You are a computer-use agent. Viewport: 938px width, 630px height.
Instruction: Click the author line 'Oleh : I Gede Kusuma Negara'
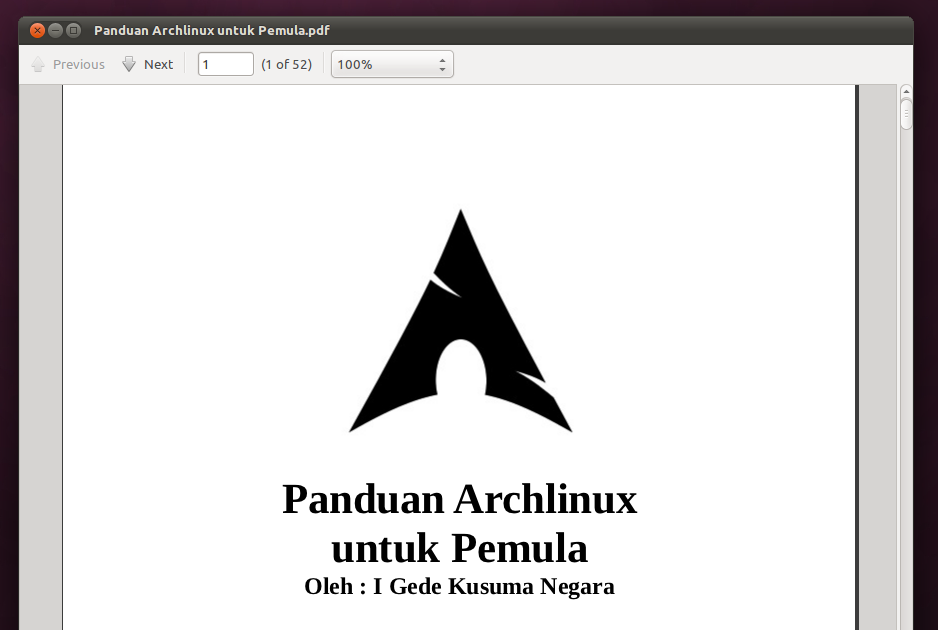click(459, 587)
